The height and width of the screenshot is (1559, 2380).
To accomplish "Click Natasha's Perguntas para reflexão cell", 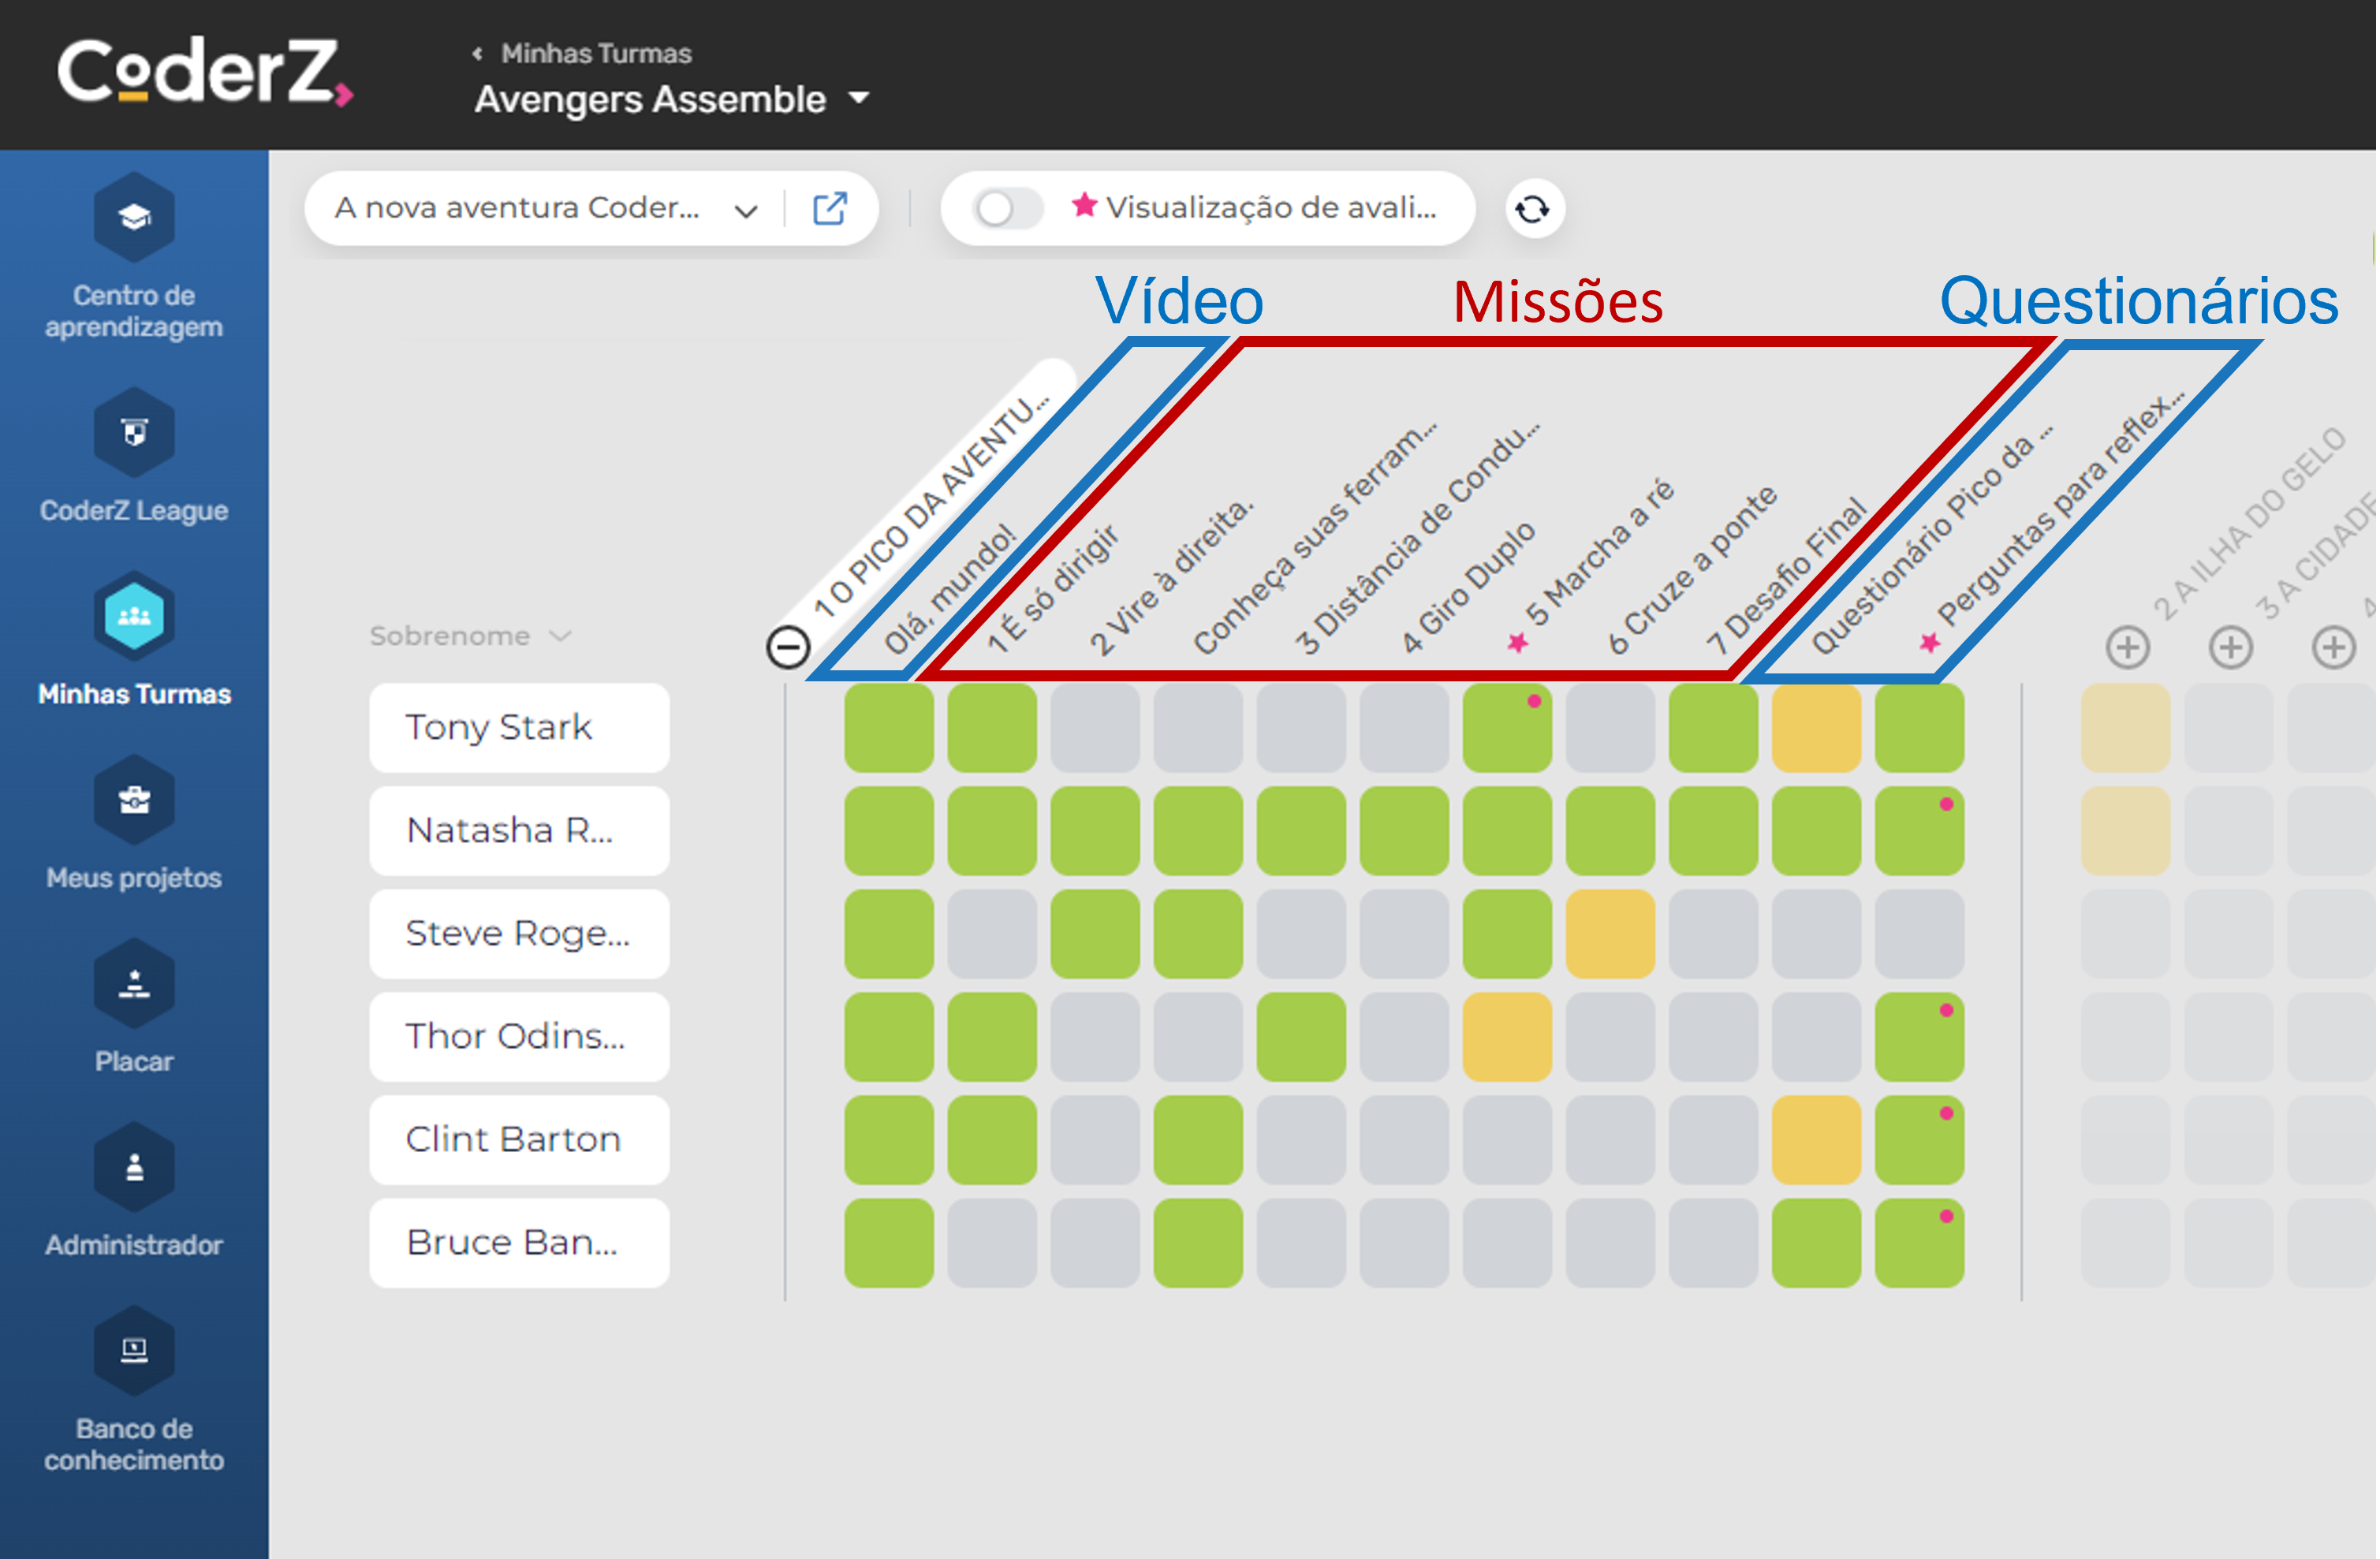I will click(1919, 831).
